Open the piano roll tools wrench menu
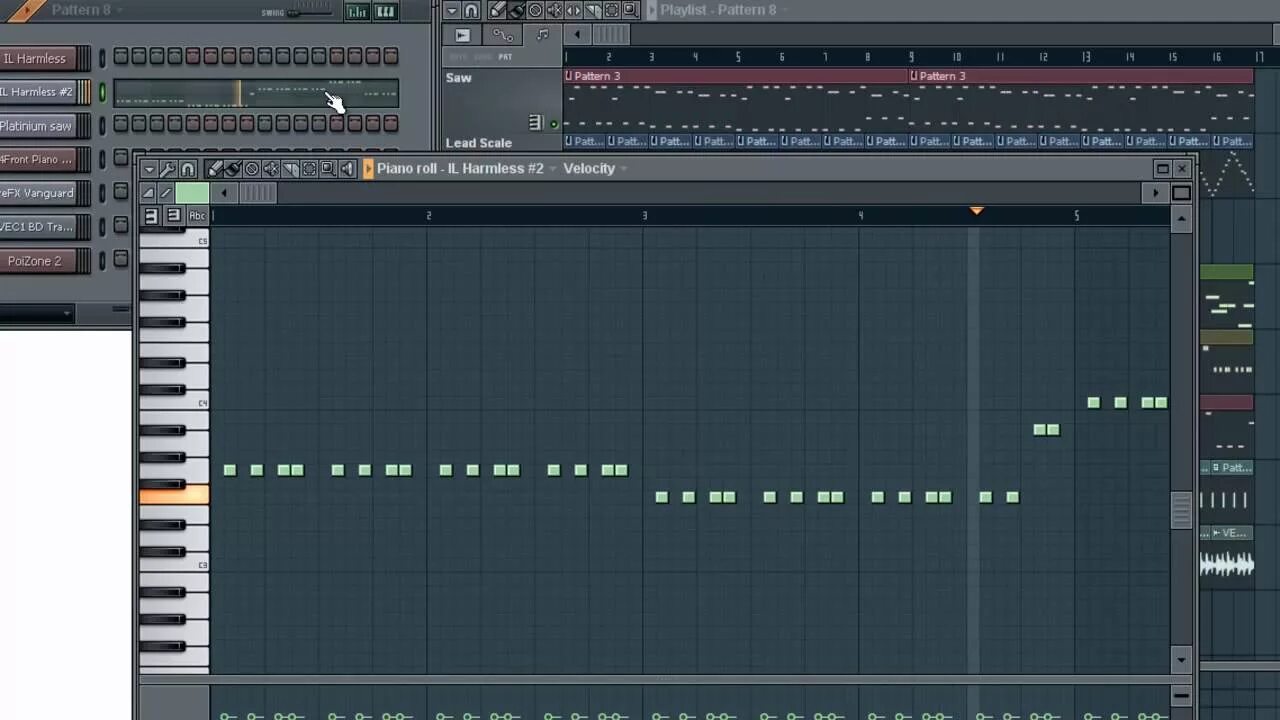The image size is (1280, 720). (169, 169)
